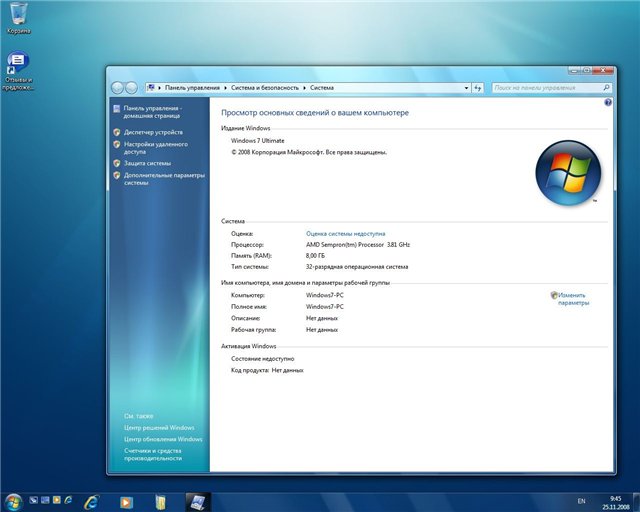Select Система и безопасность breadcrumb
The image size is (640, 512).
coord(265,88)
